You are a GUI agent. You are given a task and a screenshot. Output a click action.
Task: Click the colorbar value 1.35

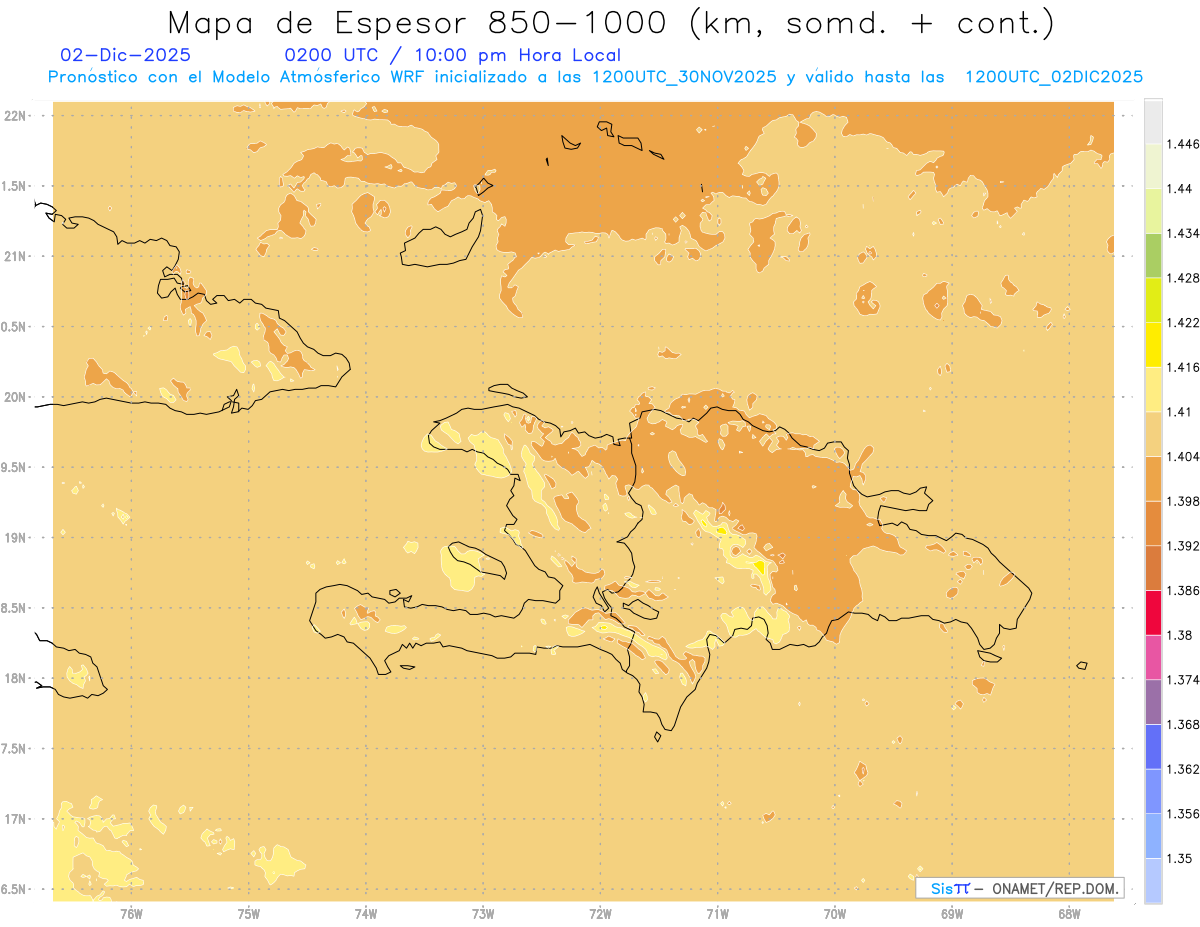(x=1178, y=858)
